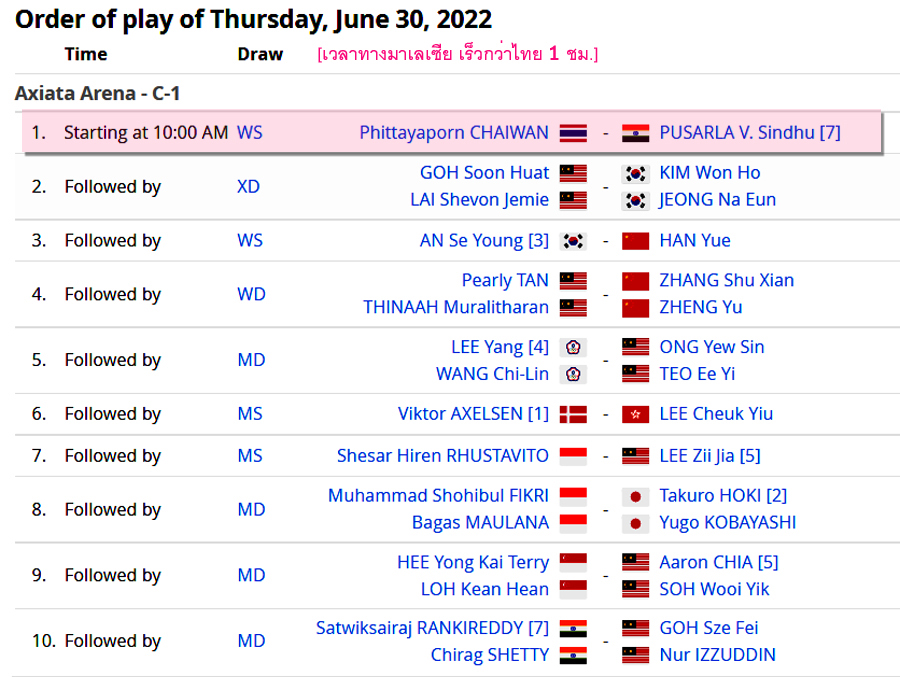Open the XD draw link for match 2
900x677 pixels.
(249, 187)
